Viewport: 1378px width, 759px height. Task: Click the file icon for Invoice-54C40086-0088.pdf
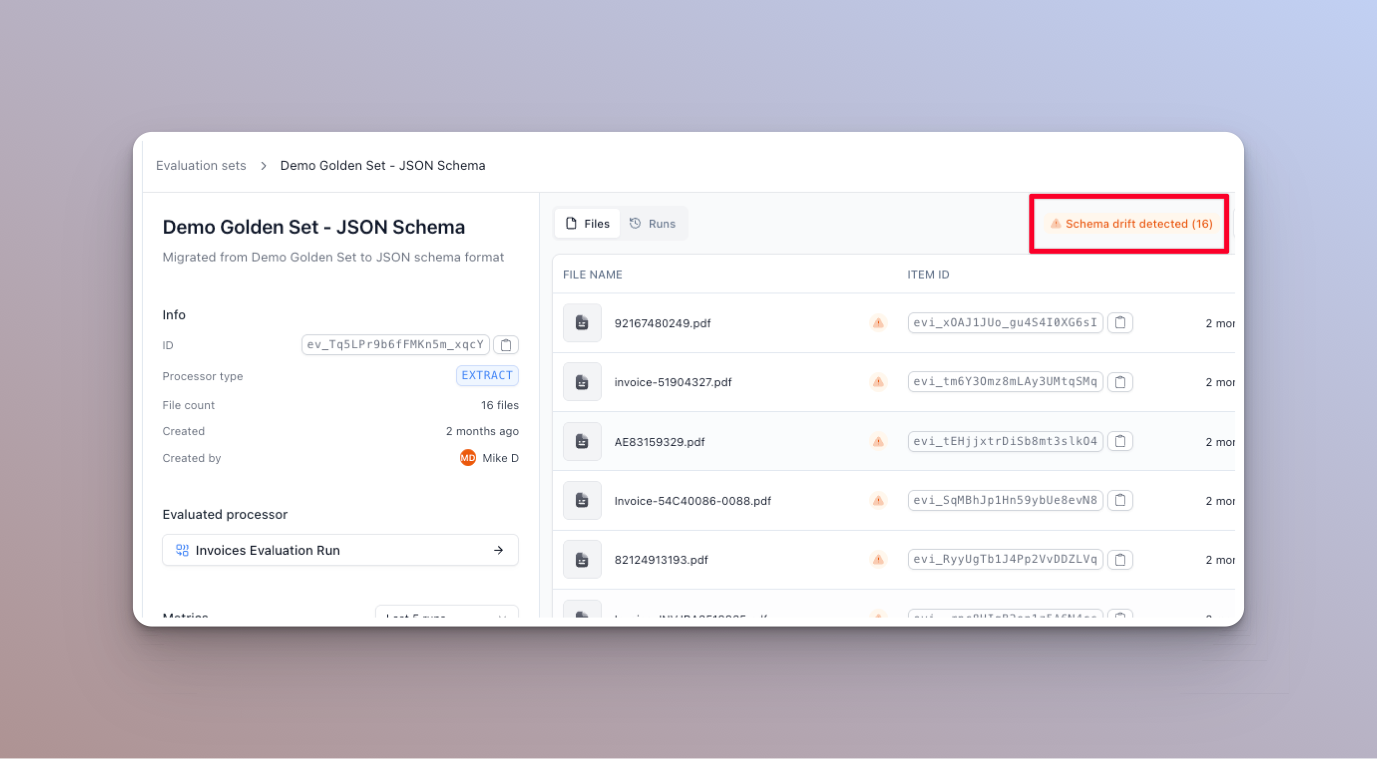(x=582, y=501)
